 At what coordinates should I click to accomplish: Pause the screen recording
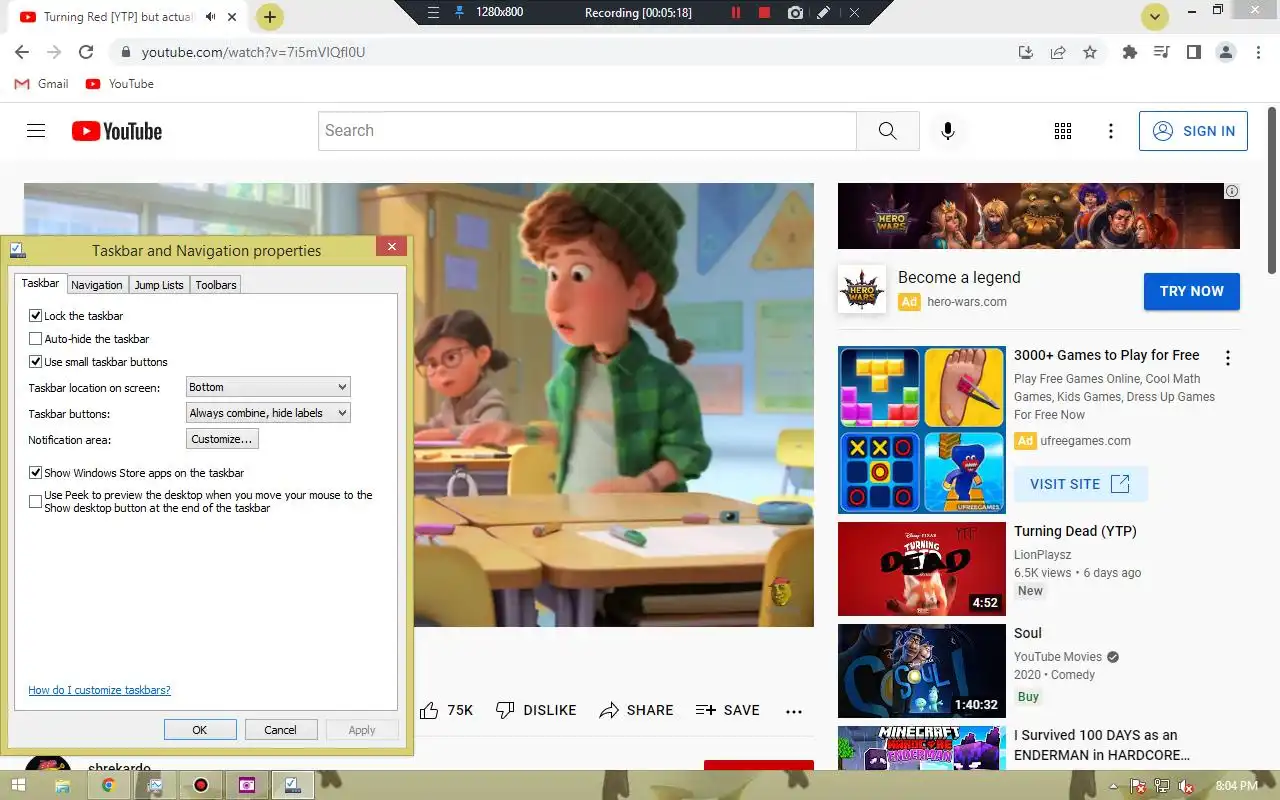(x=736, y=13)
